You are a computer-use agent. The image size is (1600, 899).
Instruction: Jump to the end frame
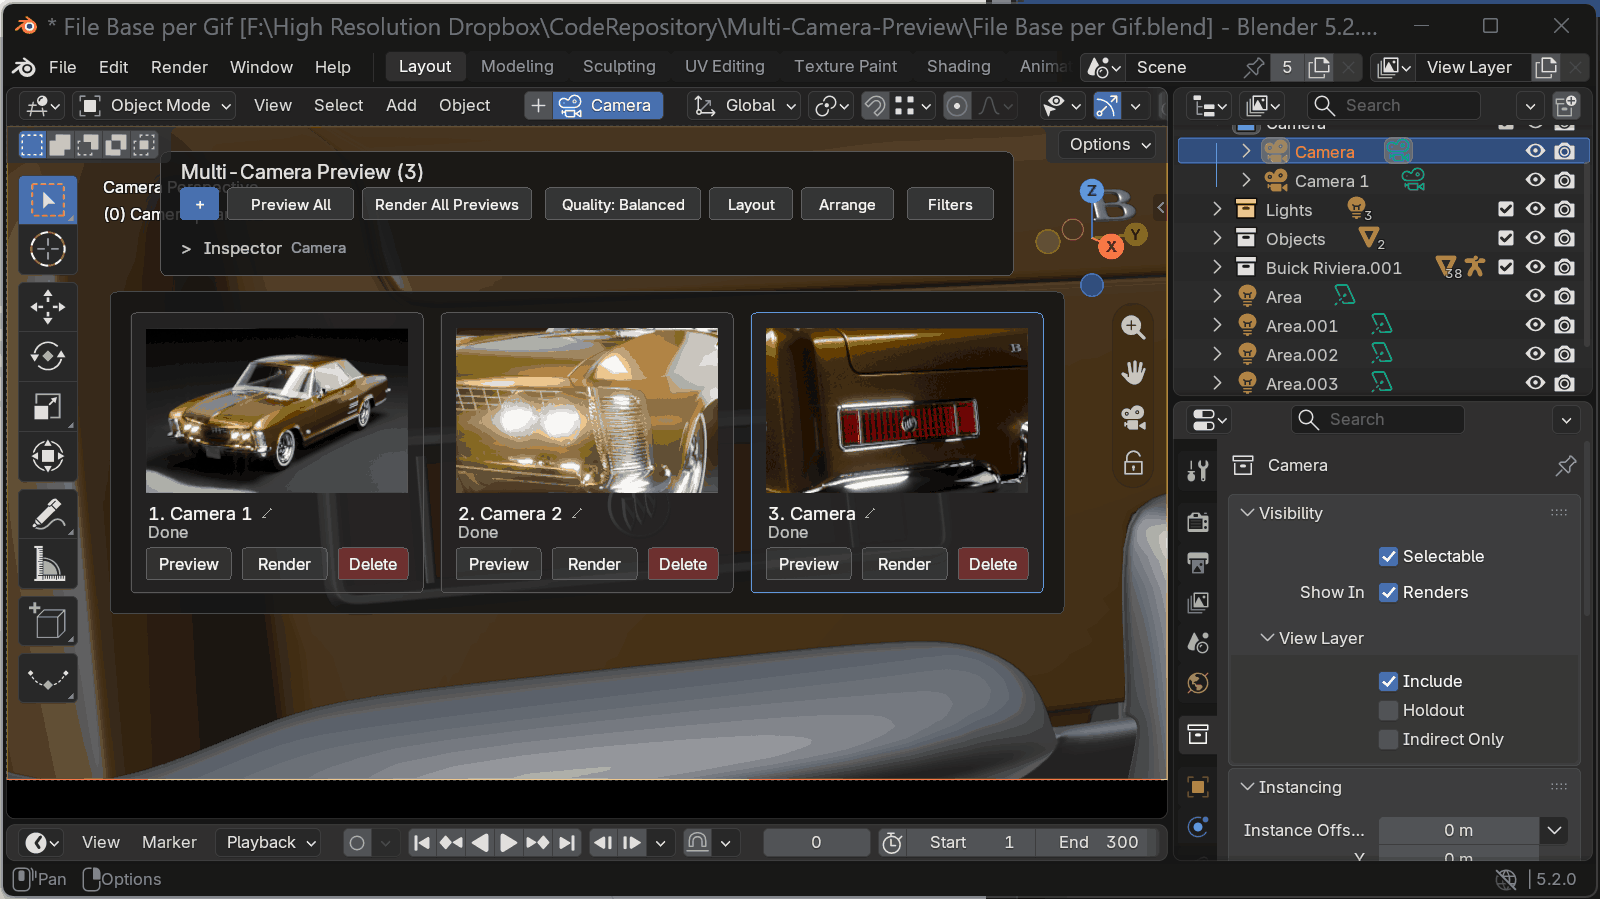567,843
